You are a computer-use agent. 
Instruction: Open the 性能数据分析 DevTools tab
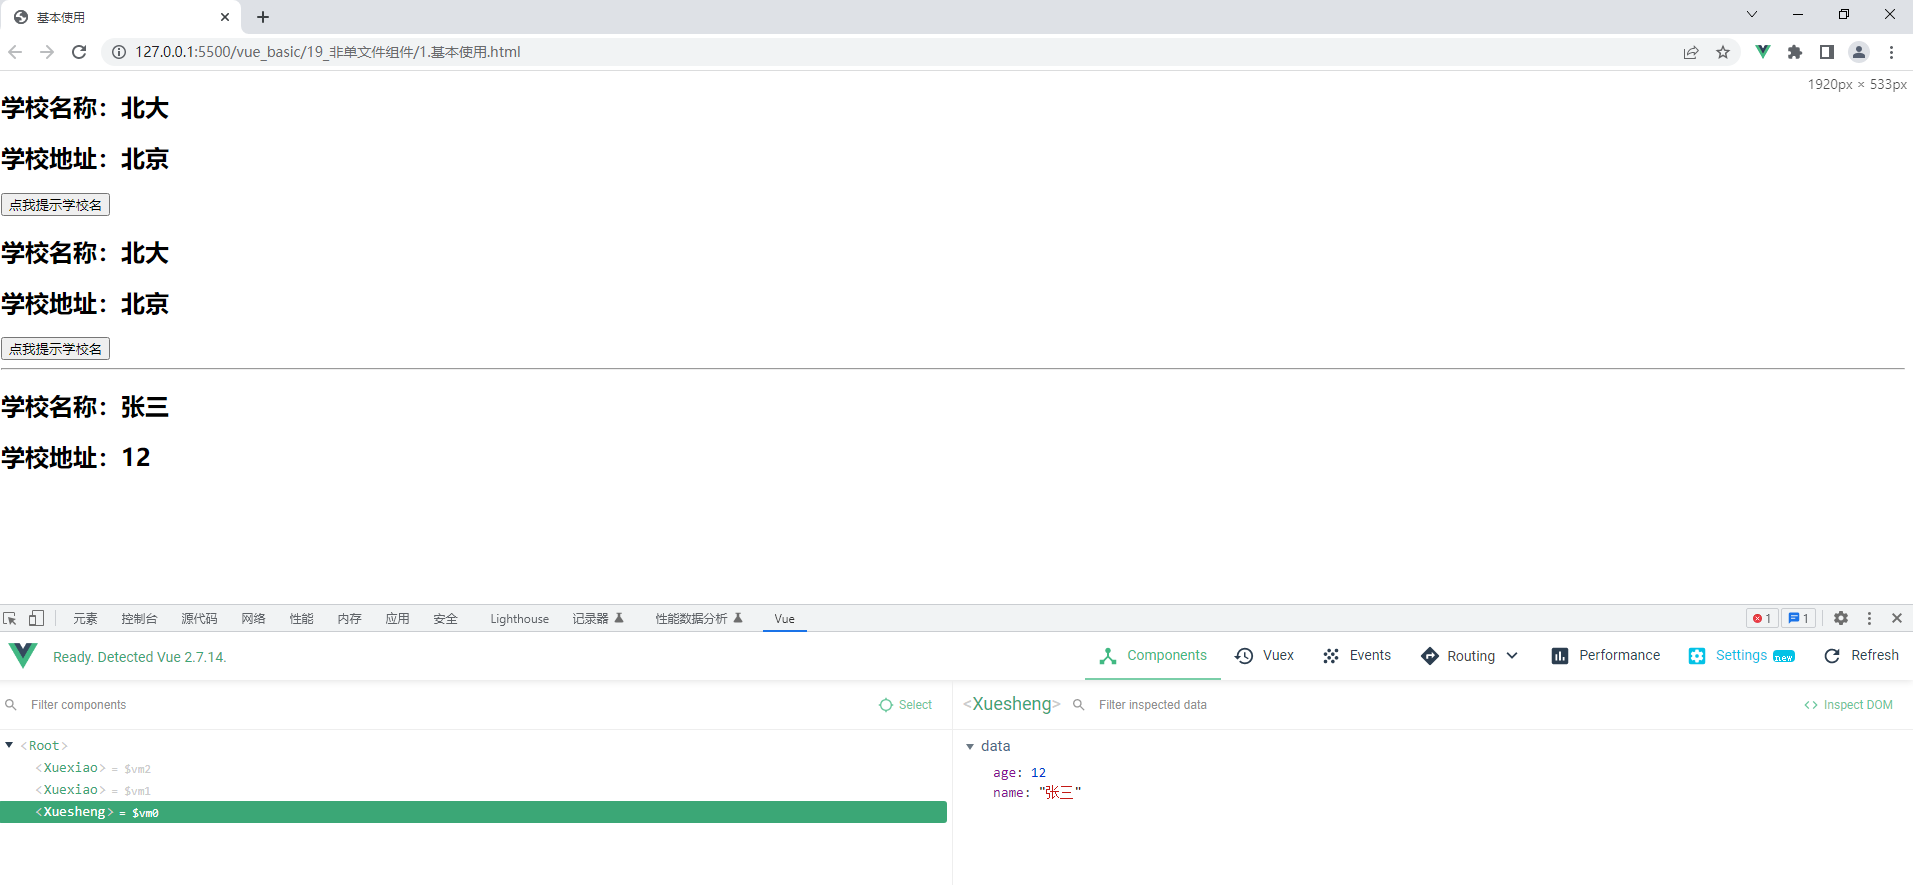[699, 619]
